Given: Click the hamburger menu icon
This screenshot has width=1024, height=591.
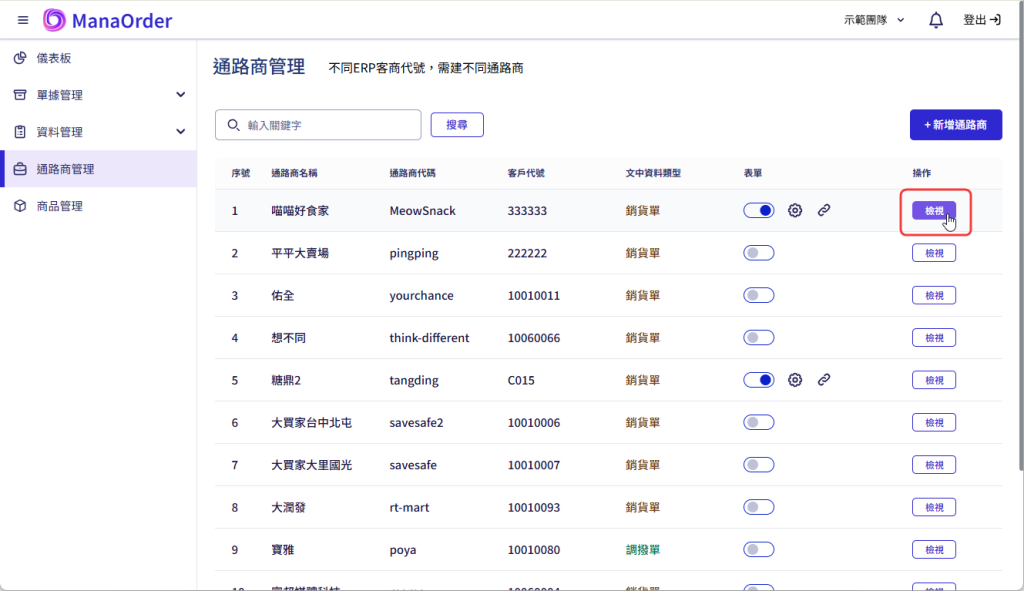Looking at the screenshot, I should coord(23,20).
